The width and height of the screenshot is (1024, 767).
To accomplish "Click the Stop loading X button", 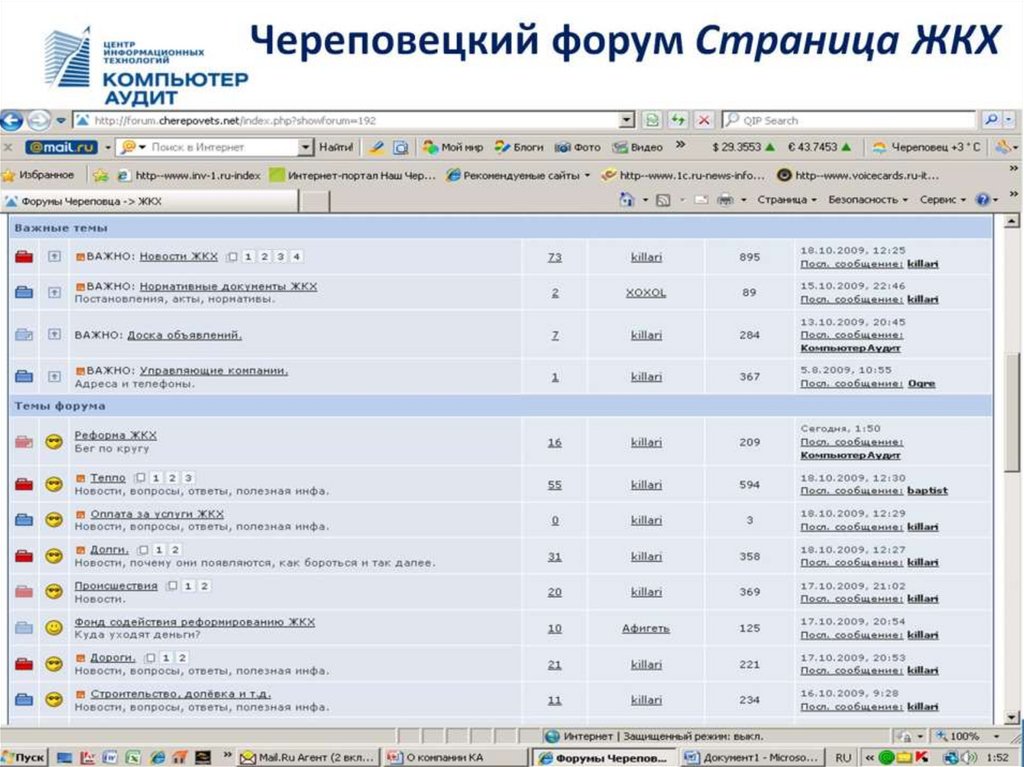I will (704, 120).
